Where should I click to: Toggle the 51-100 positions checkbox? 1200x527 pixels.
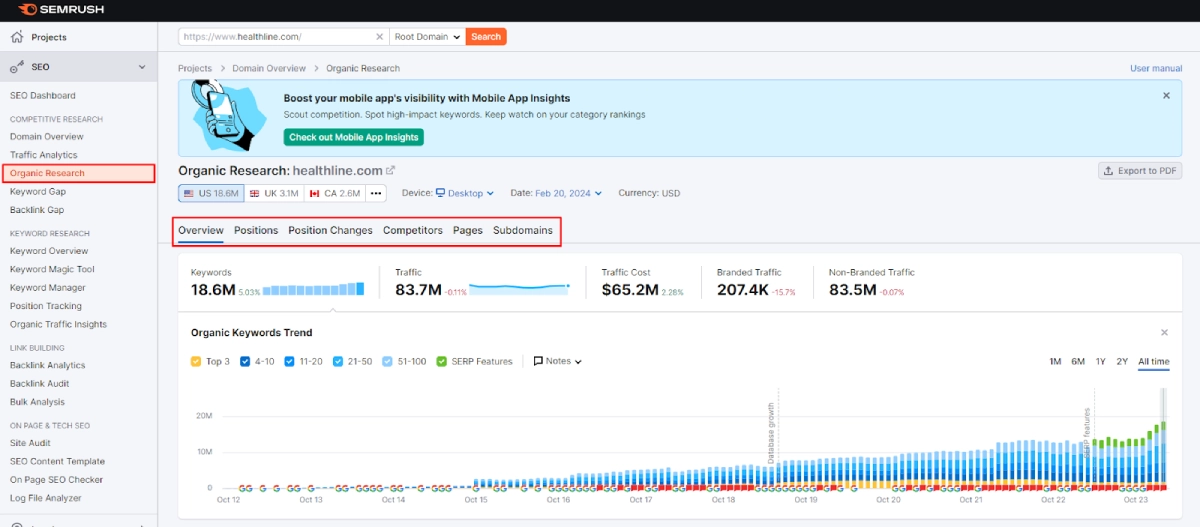click(387, 362)
